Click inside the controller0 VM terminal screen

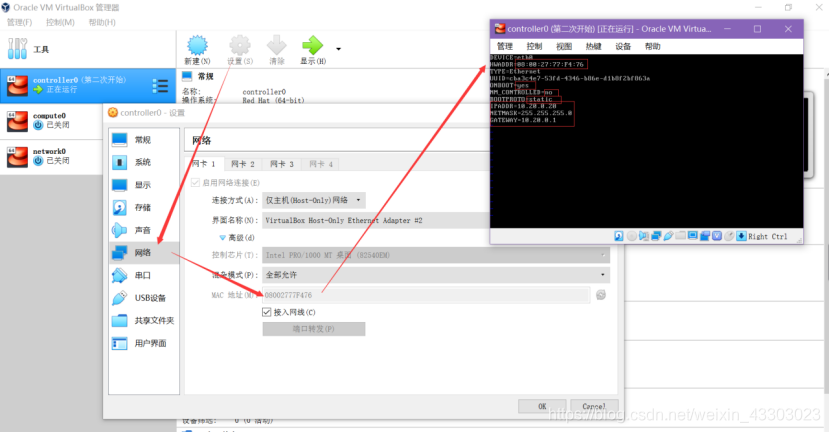coord(646,141)
